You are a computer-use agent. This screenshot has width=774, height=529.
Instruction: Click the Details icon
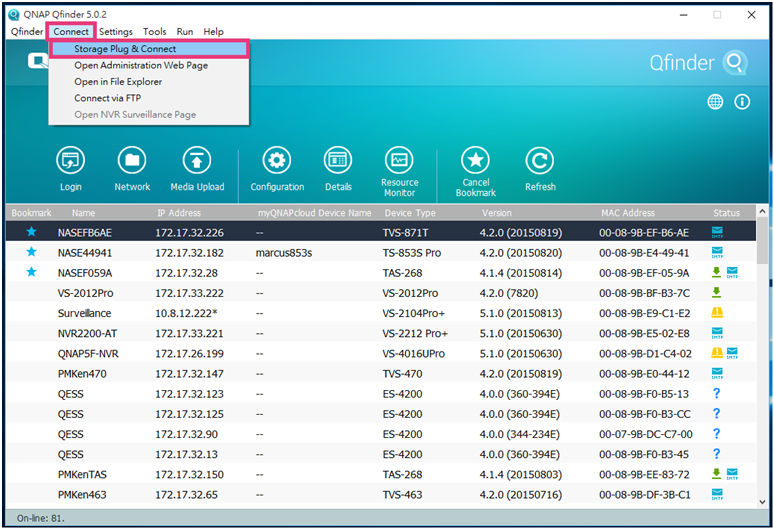coord(338,161)
